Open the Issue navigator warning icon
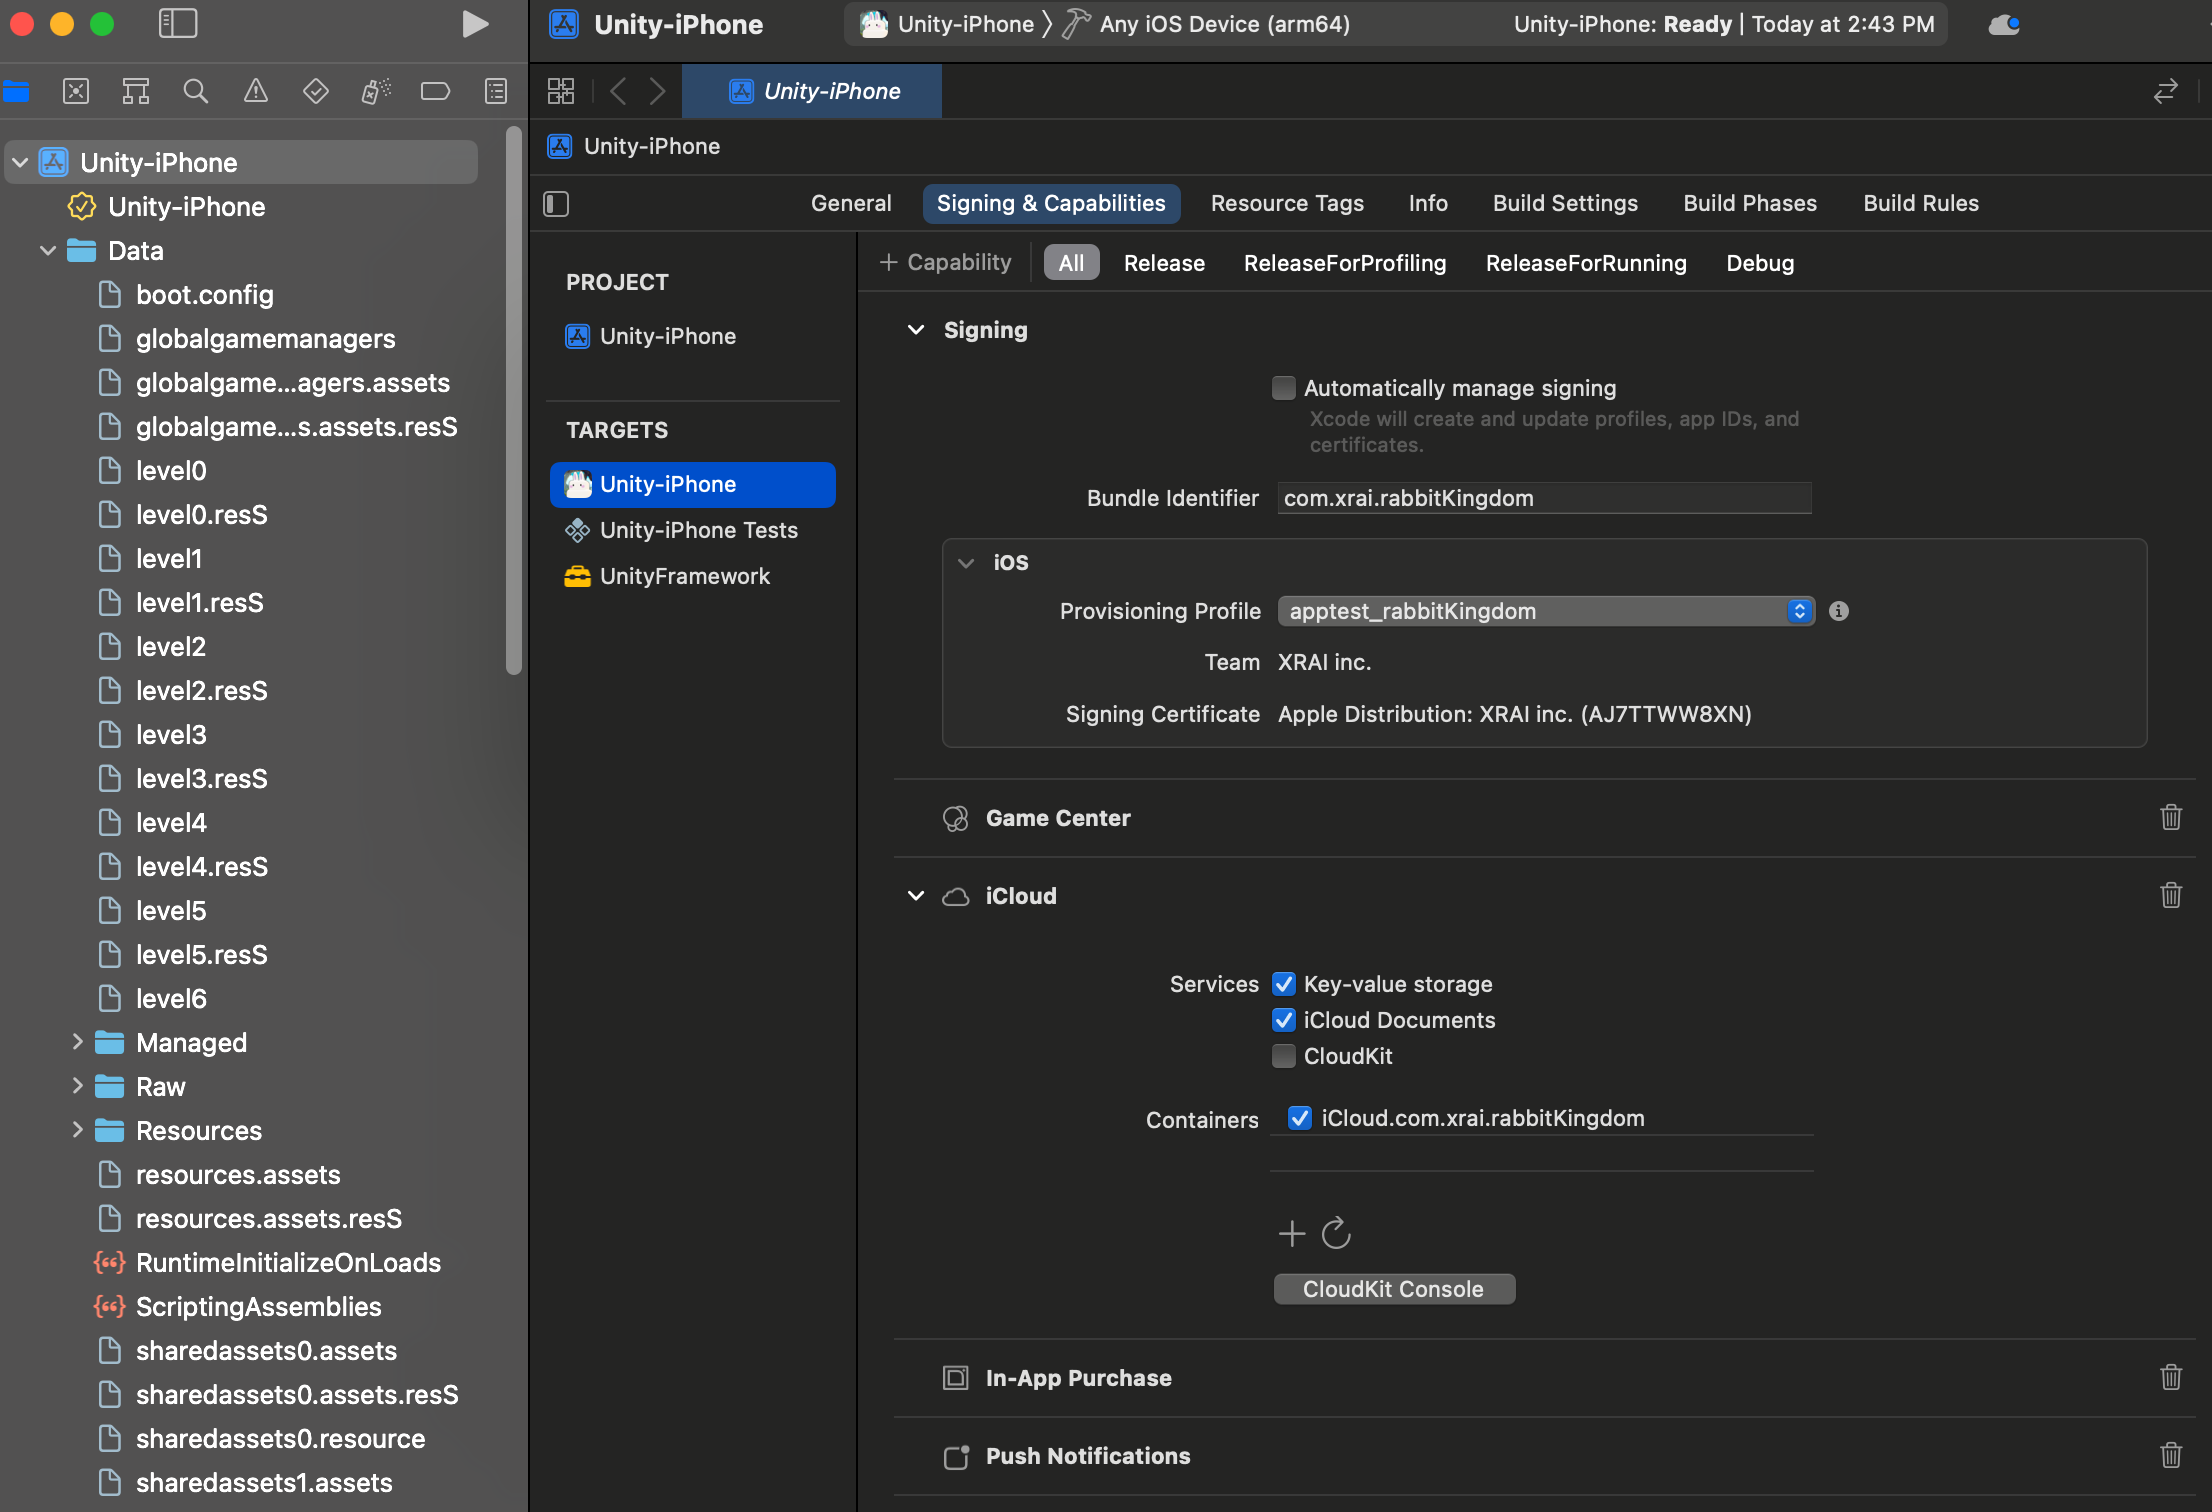The image size is (2212, 1512). [256, 92]
